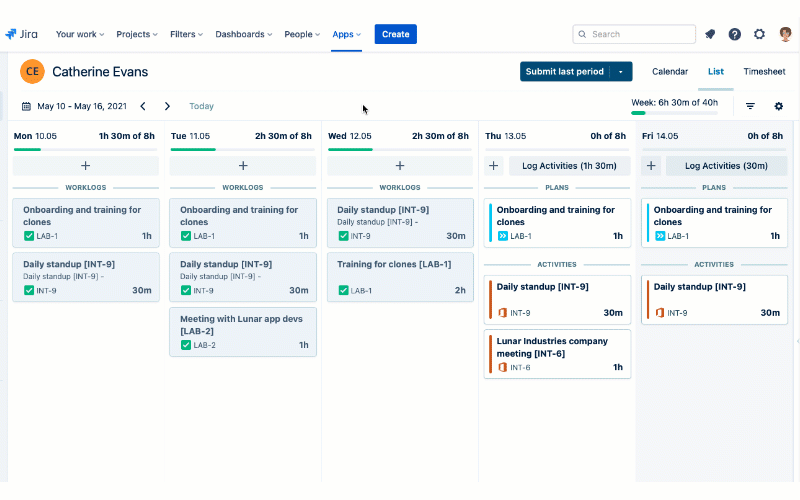Click Log Activities (1h 30m) on Thursday
The width and height of the screenshot is (800, 500).
click(570, 166)
